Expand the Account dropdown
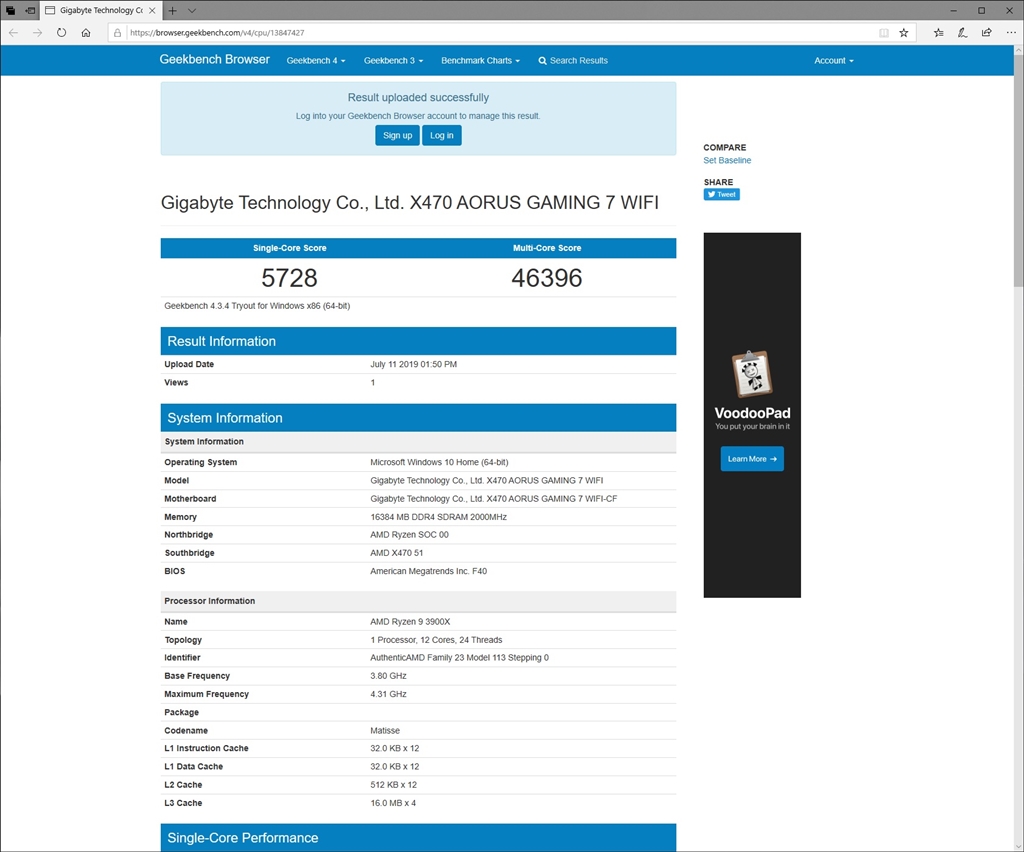 click(x=833, y=61)
